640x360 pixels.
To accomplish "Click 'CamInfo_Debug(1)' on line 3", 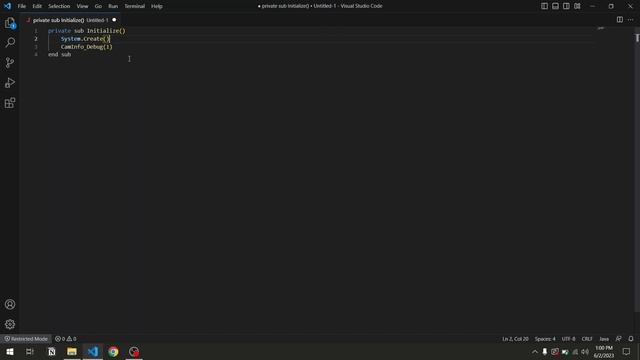I will 87,47.
